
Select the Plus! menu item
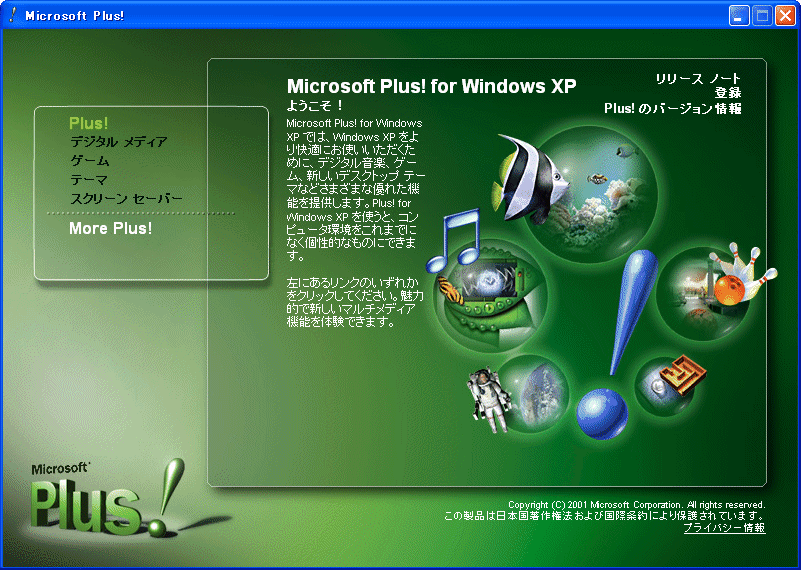[88, 123]
